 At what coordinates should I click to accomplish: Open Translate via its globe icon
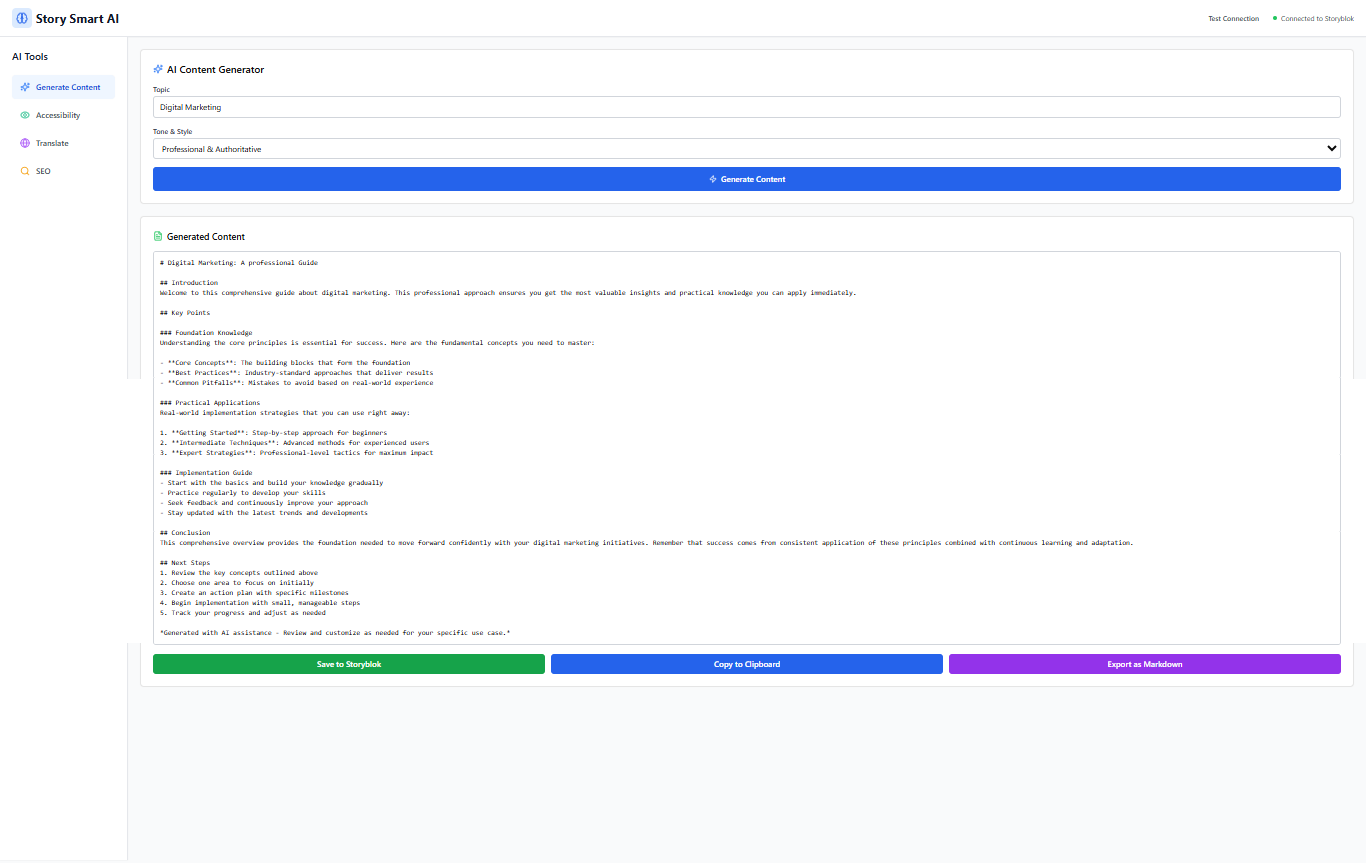tap(25, 143)
